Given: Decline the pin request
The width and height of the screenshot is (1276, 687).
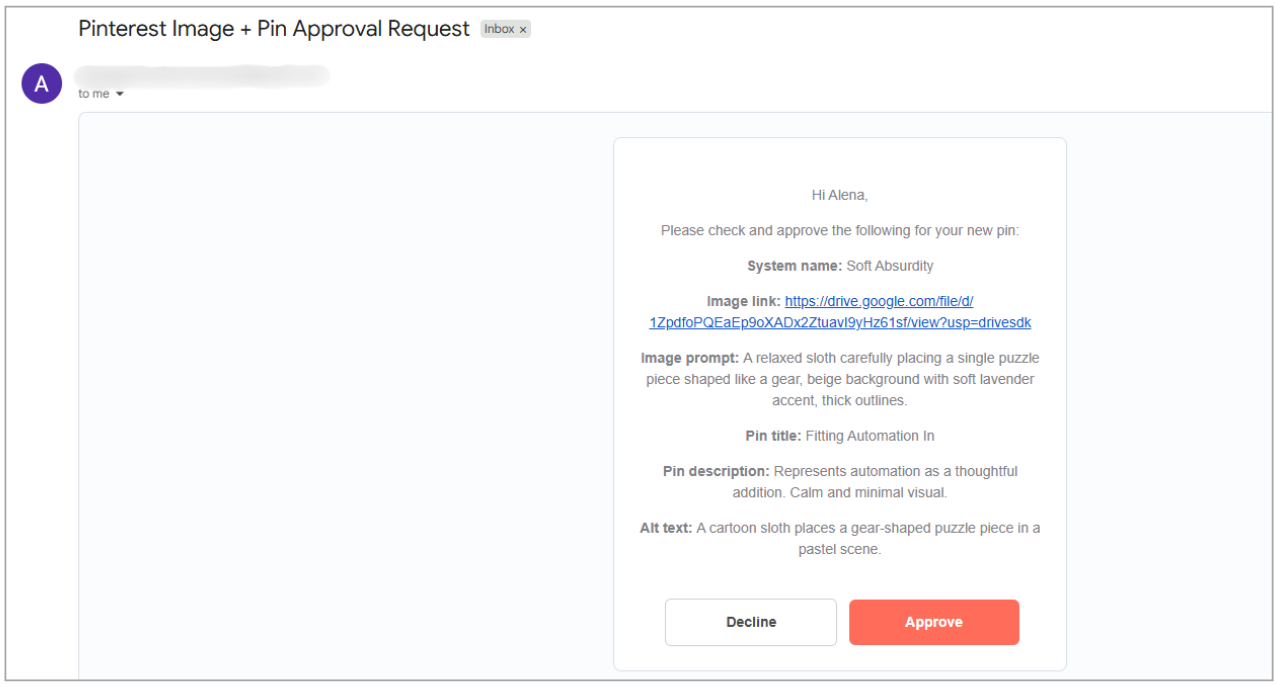Looking at the screenshot, I should (750, 621).
